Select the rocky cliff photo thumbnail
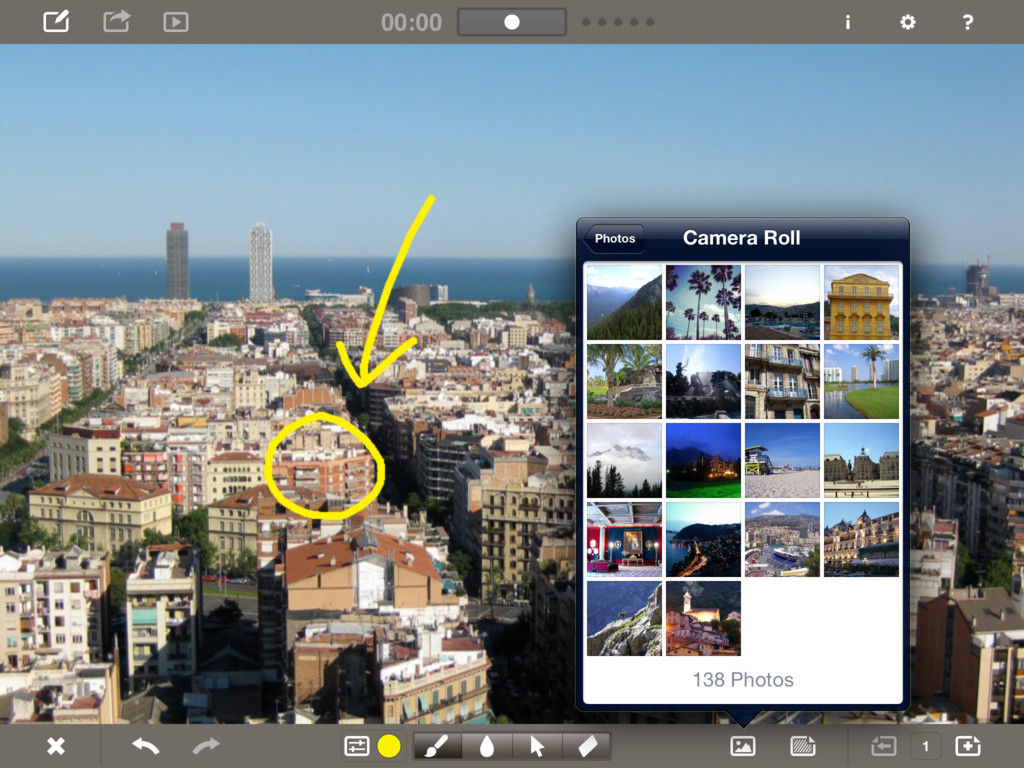 (624, 618)
